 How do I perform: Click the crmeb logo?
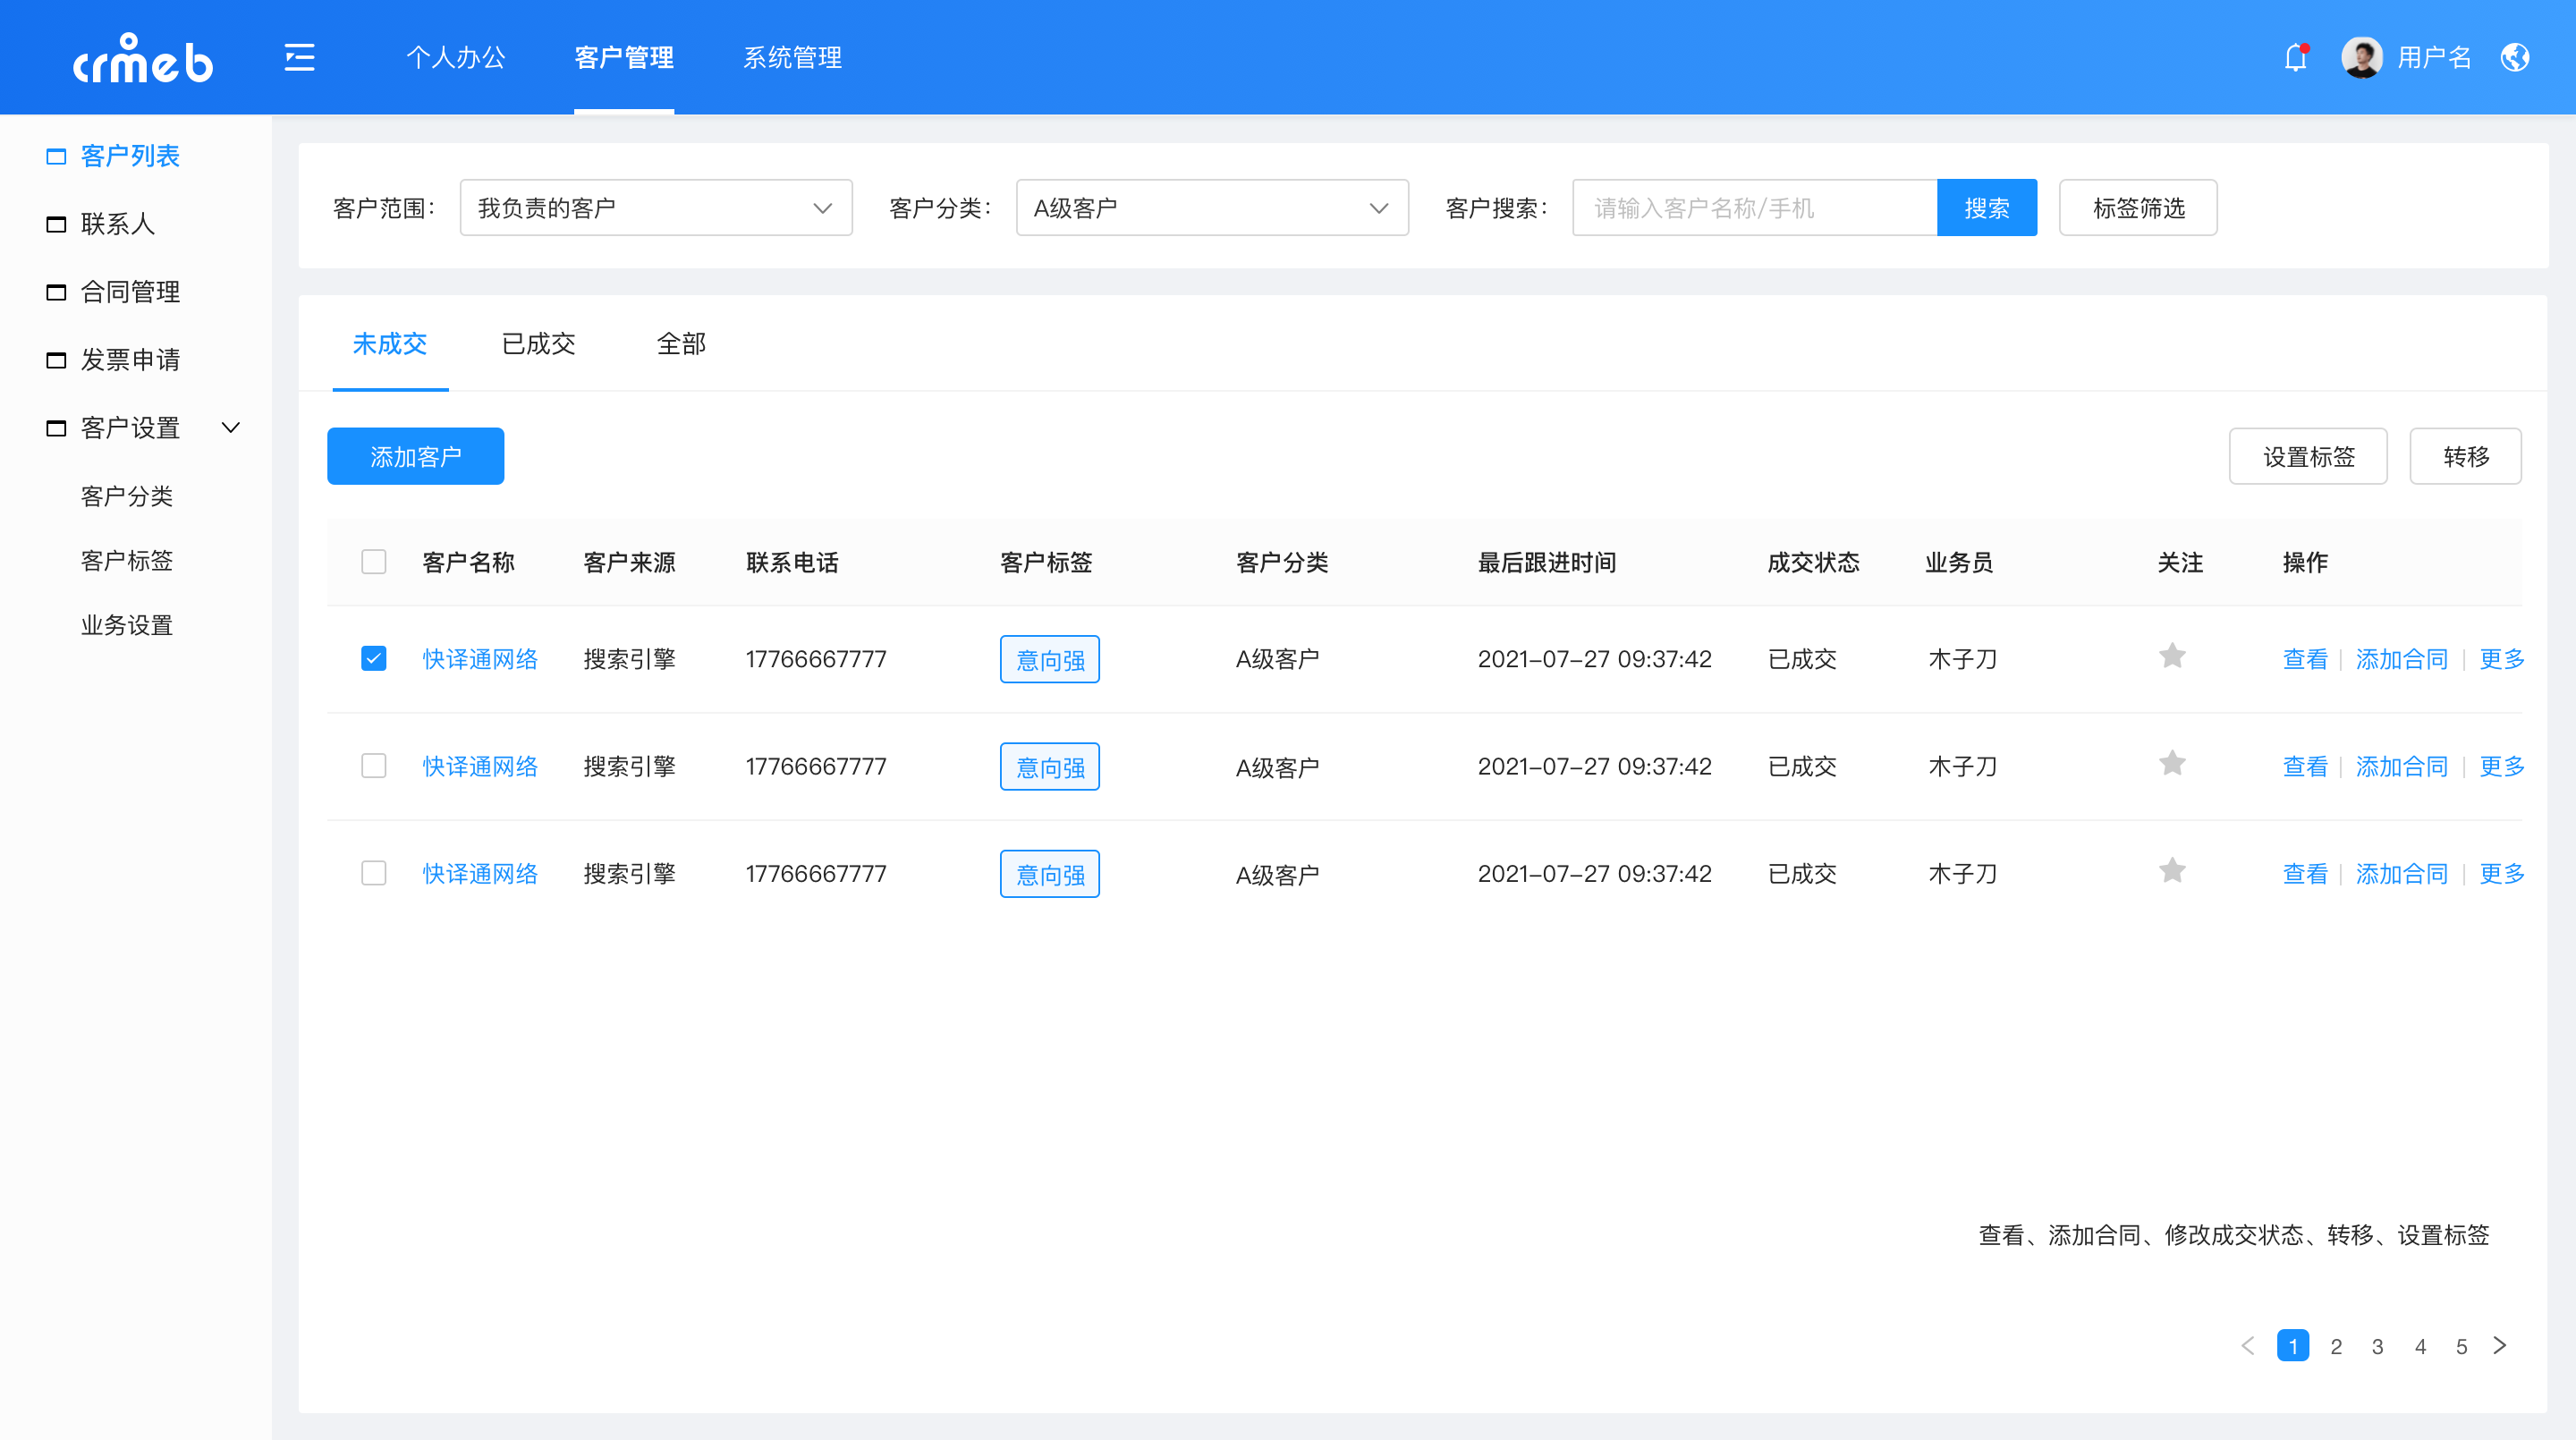[x=143, y=58]
